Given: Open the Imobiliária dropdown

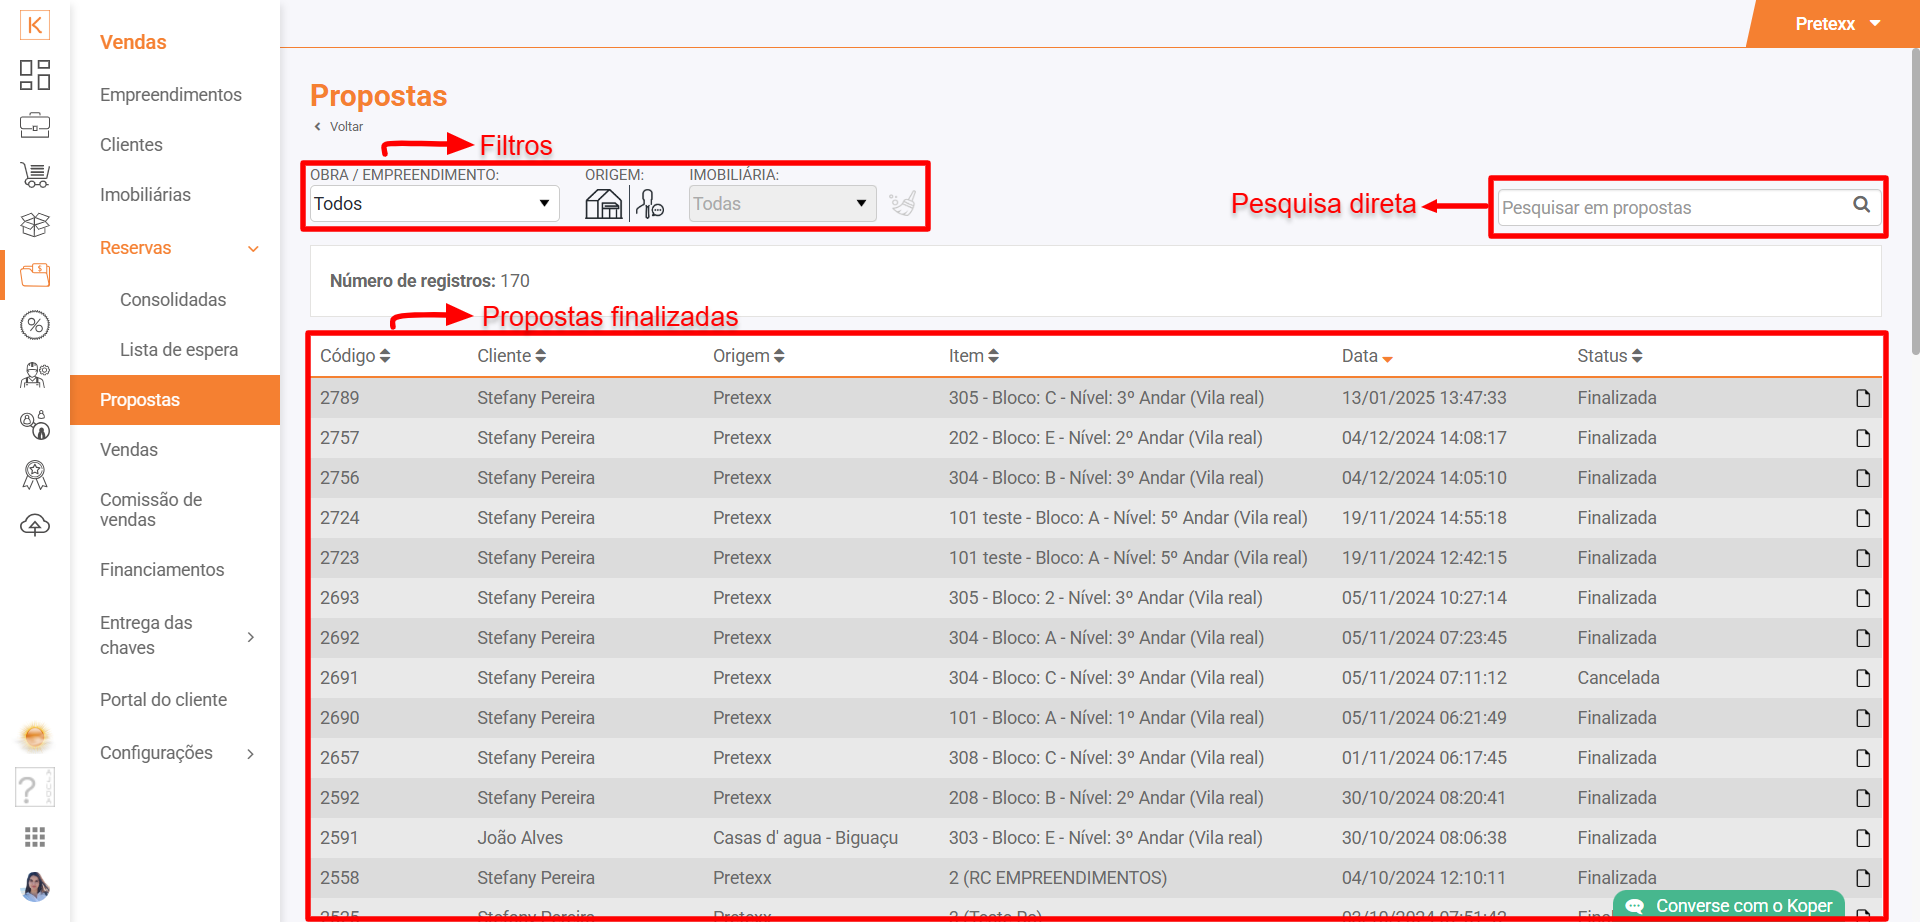Looking at the screenshot, I should tap(781, 204).
